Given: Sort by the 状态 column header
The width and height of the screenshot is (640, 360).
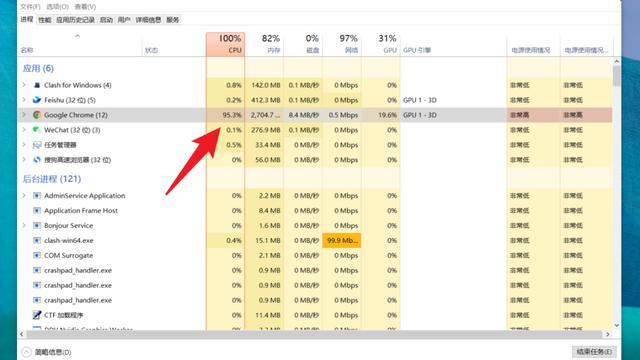Looking at the screenshot, I should pos(174,44).
